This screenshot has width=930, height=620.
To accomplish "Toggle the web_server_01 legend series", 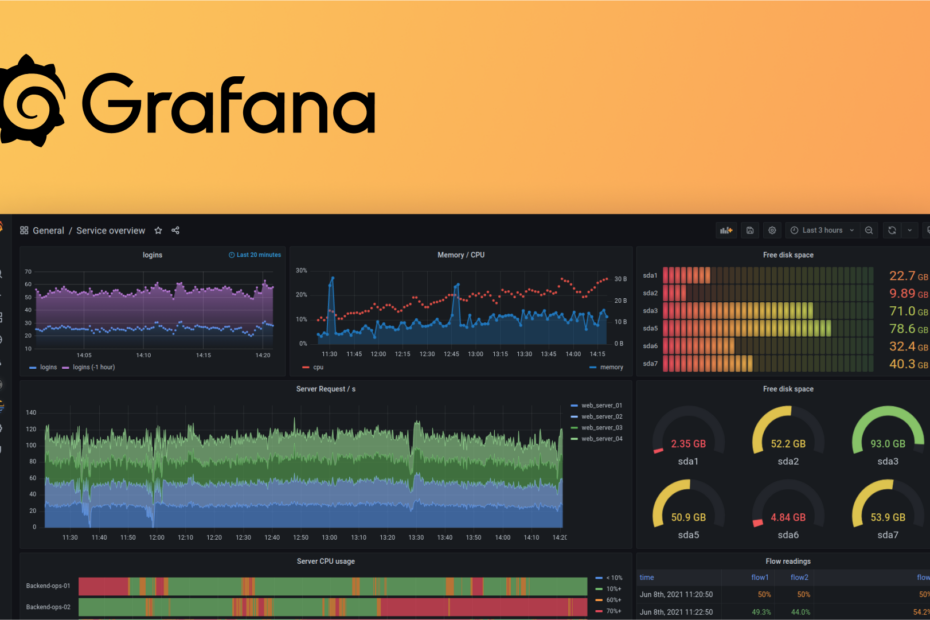I will pos(596,406).
